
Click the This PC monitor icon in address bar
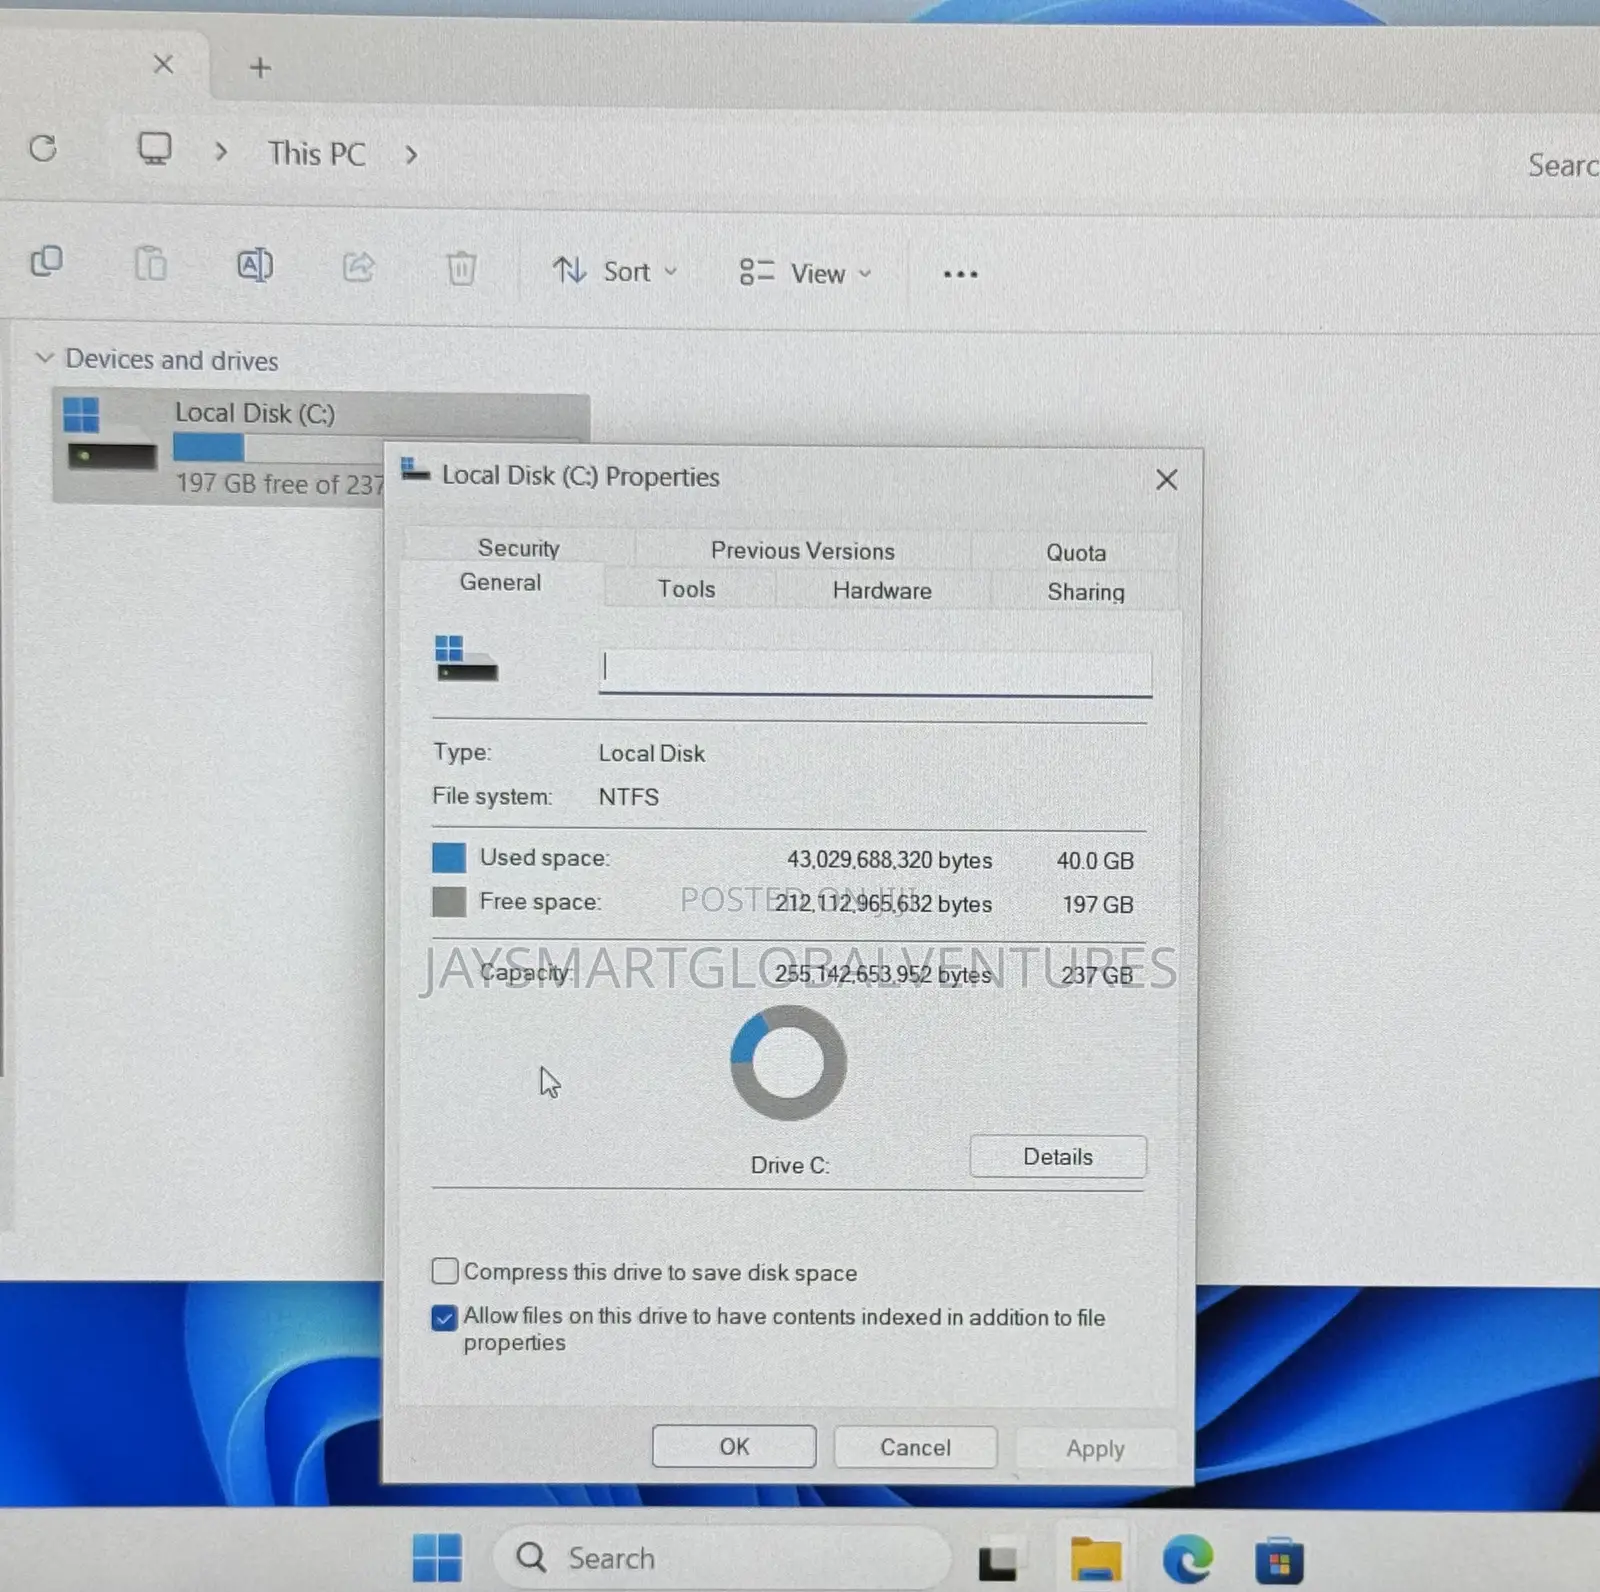click(x=154, y=150)
